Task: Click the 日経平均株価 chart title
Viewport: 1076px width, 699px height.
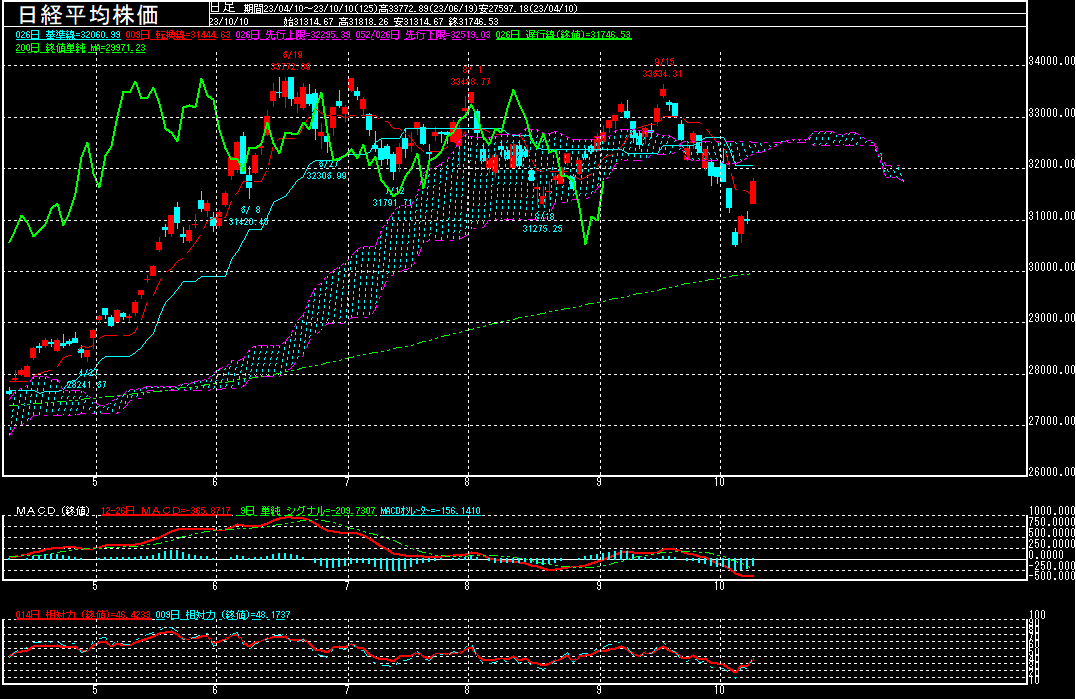Action: click(88, 14)
